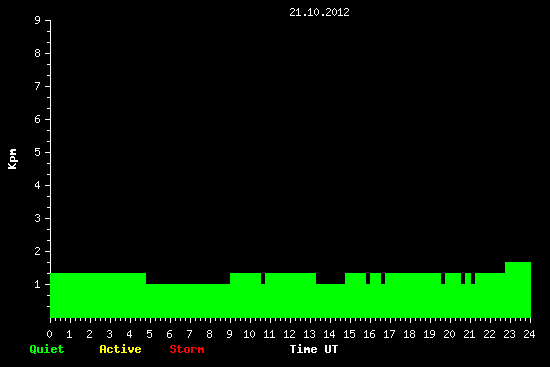The height and width of the screenshot is (367, 550).
Task: Click hour 9 on the time axis
Action: [229, 334]
